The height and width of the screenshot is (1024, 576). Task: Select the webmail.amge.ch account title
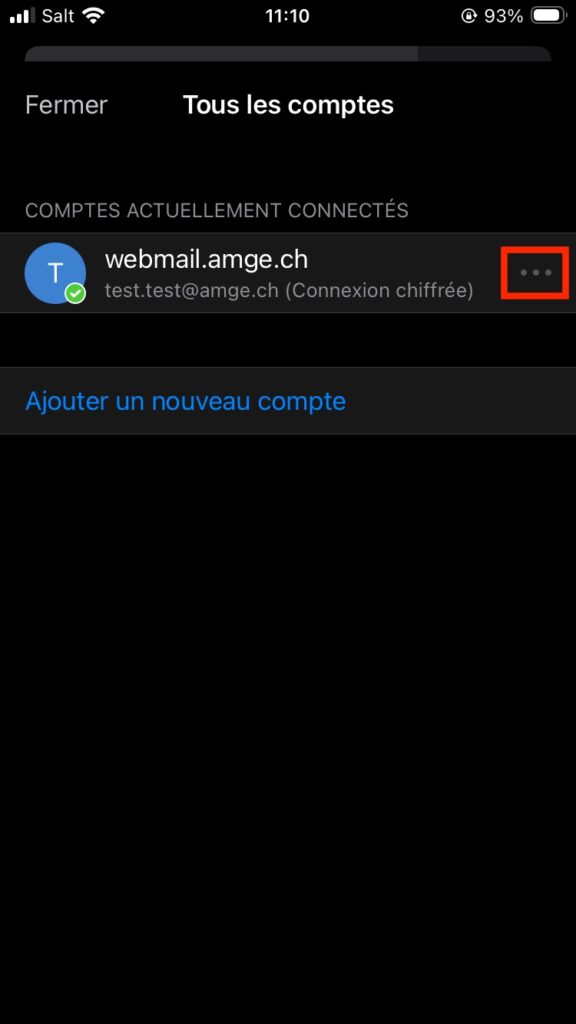pyautogui.click(x=206, y=259)
